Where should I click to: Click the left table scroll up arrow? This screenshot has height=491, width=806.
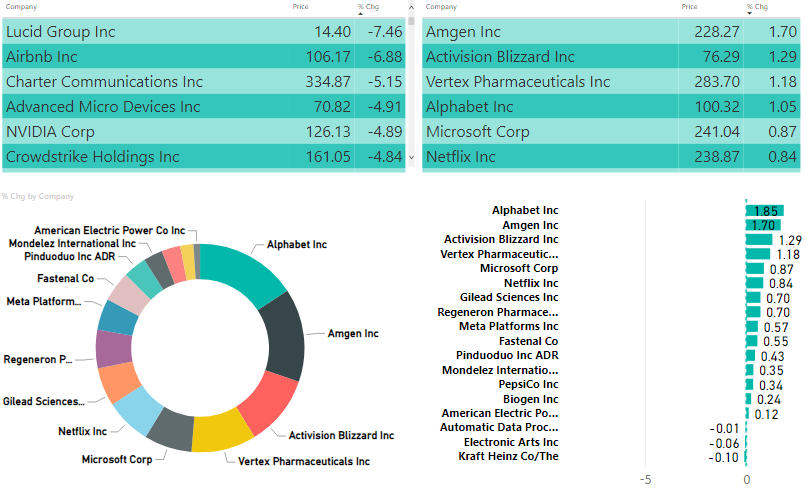coord(411,7)
